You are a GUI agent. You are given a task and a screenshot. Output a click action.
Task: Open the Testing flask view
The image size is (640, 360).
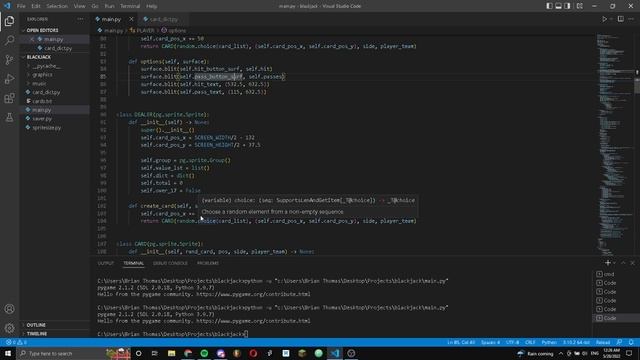9,118
